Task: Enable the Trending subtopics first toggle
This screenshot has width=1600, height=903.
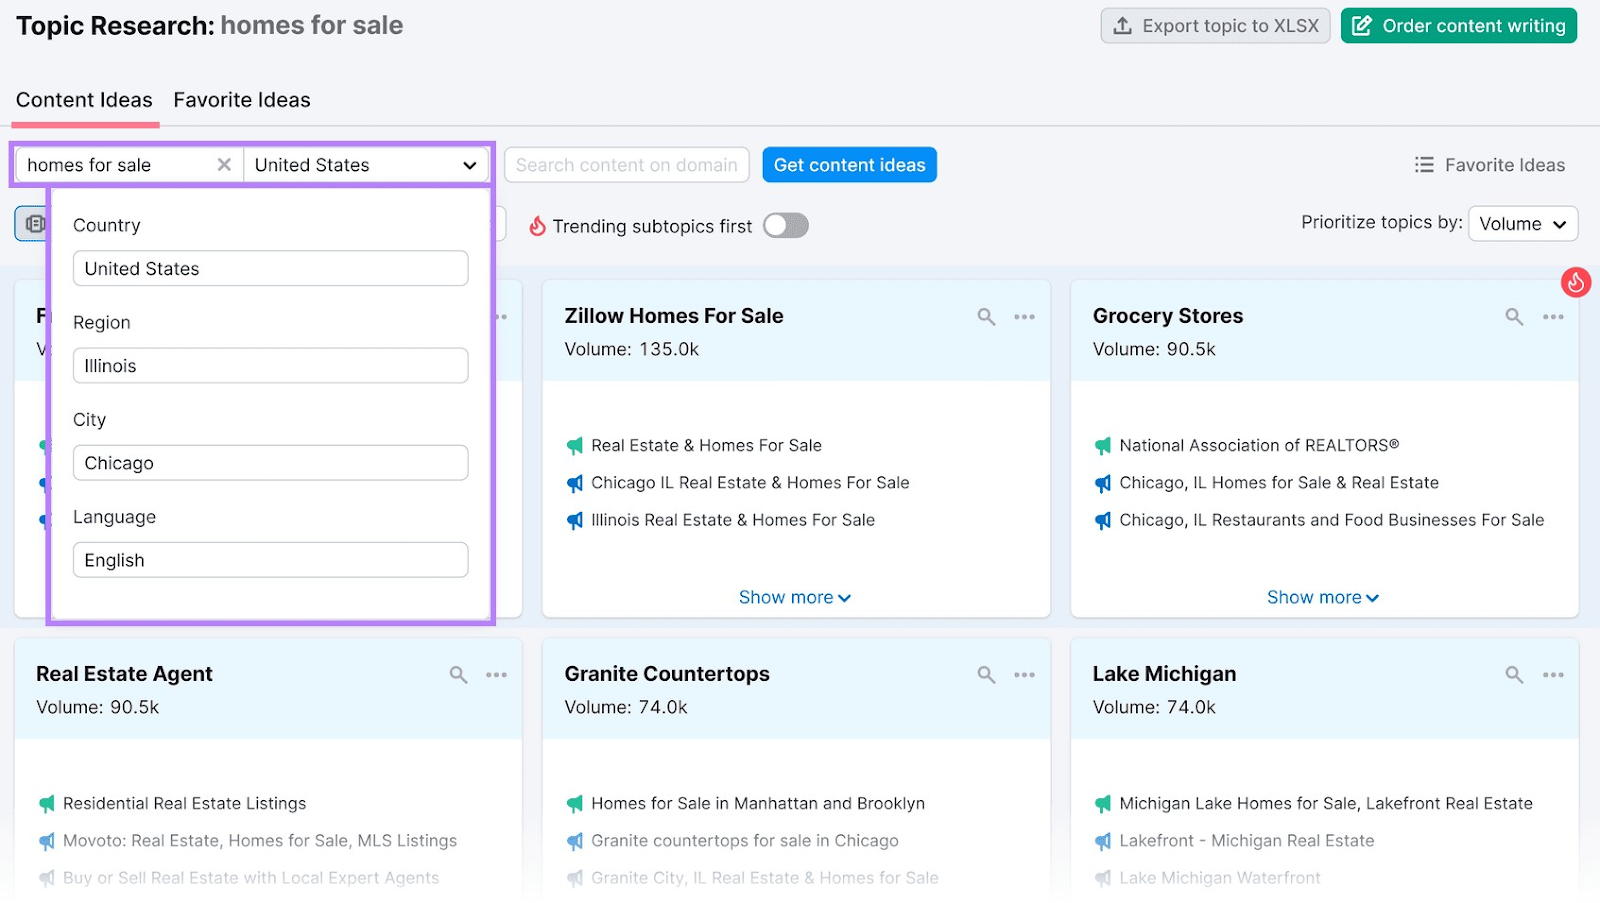Action: pyautogui.click(x=785, y=225)
